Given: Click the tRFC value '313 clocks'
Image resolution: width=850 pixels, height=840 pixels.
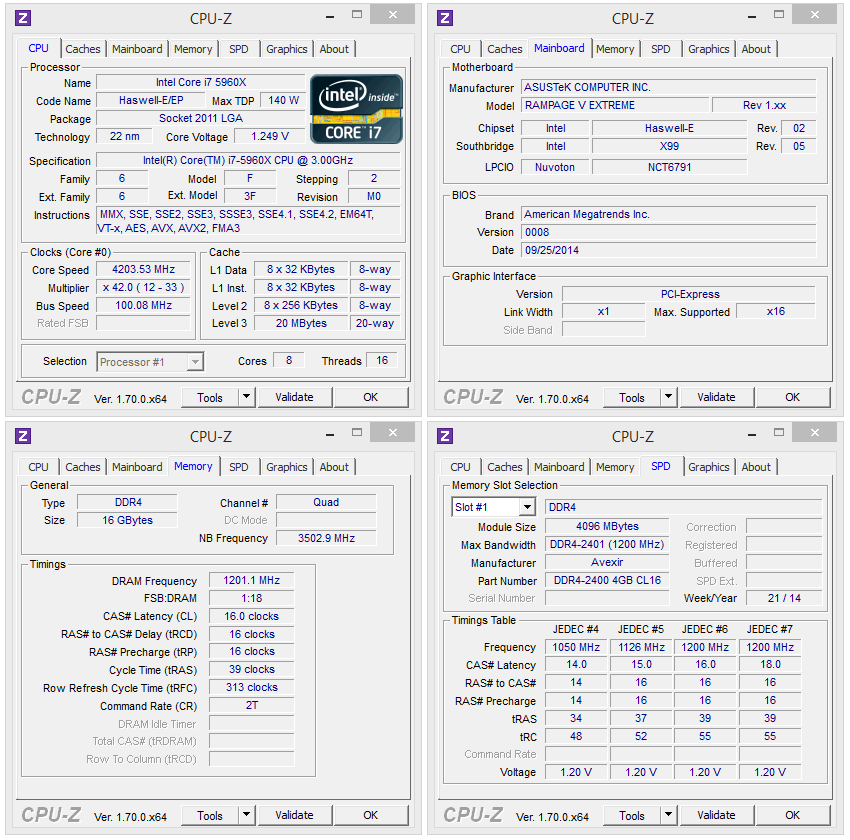Looking at the screenshot, I should tap(252, 687).
